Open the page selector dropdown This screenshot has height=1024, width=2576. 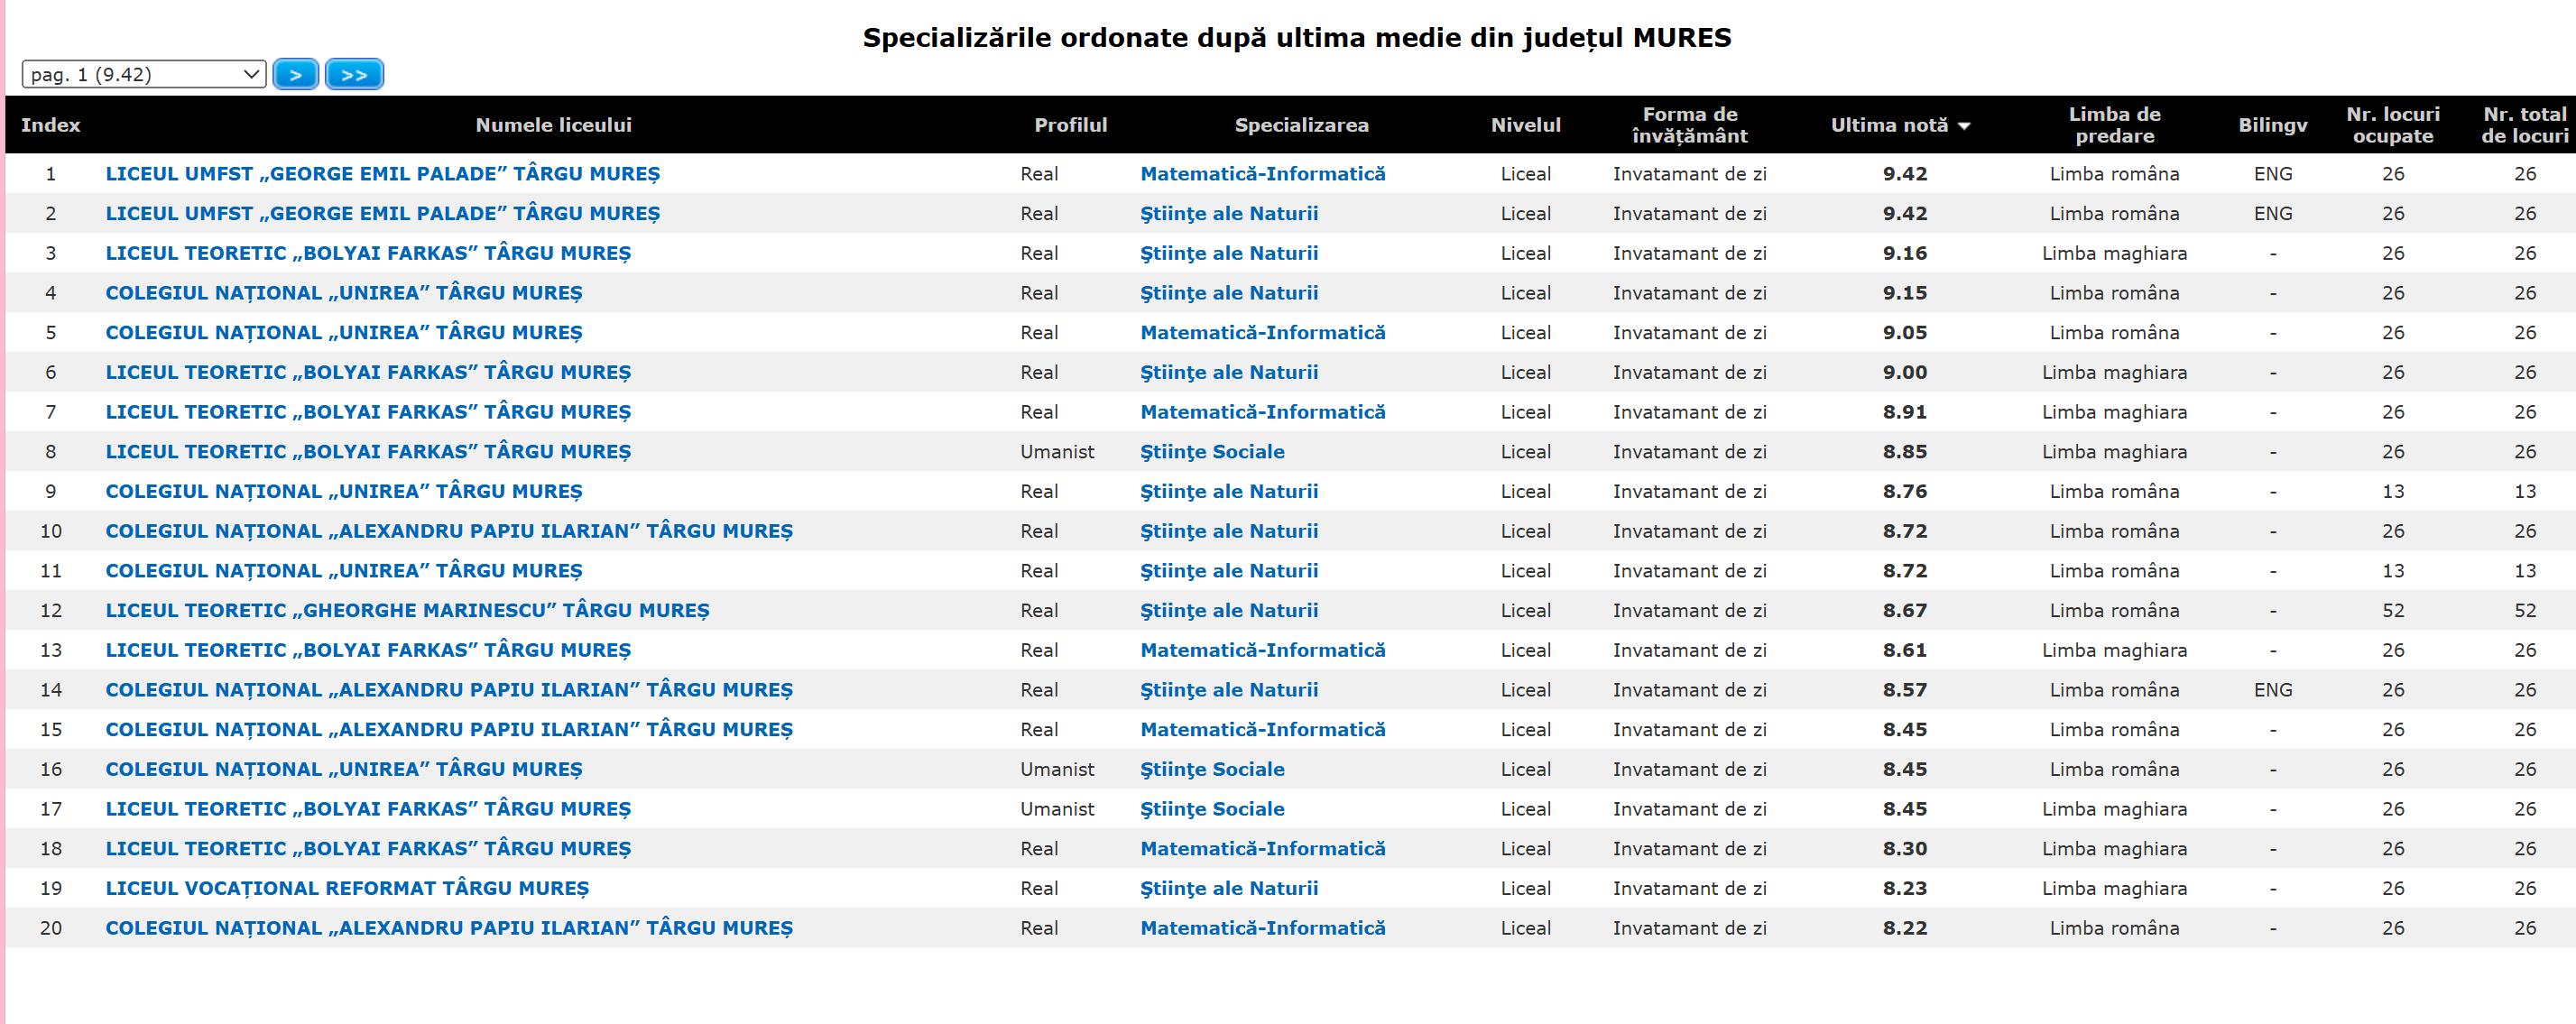pos(144,75)
